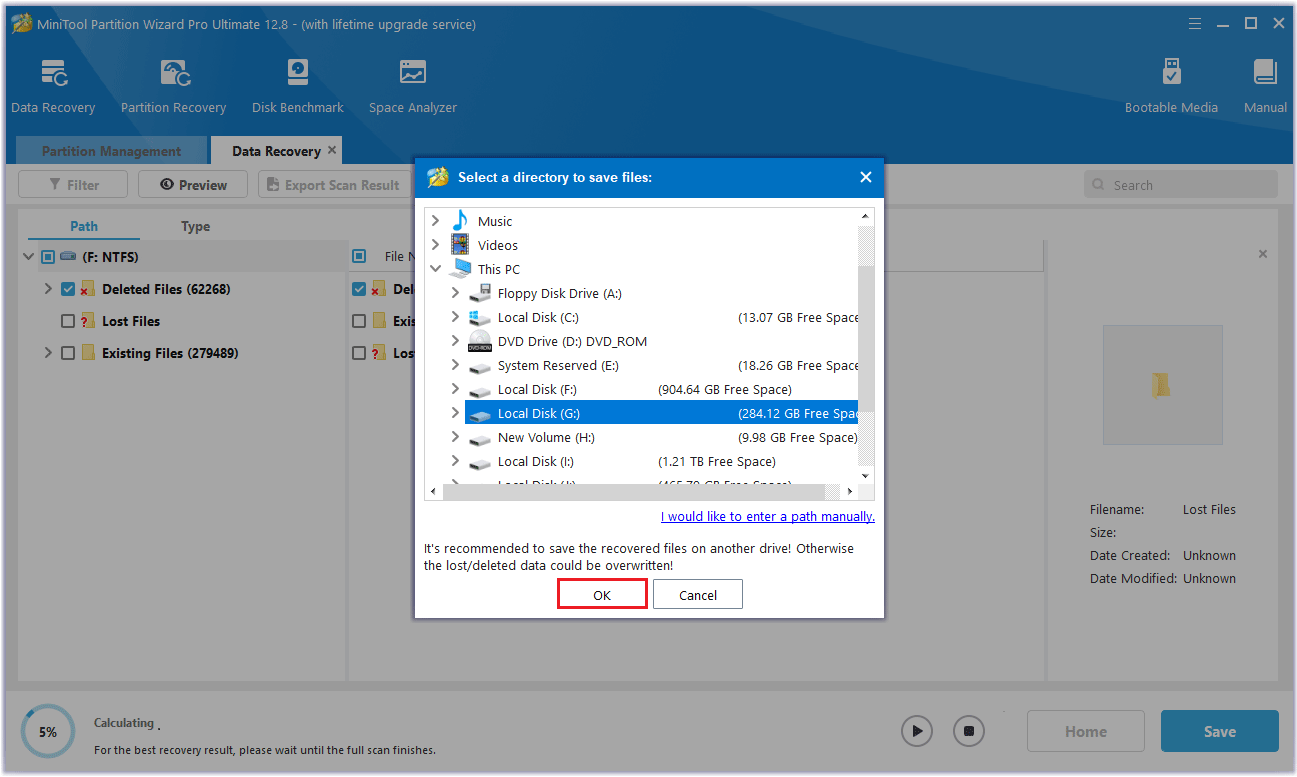Image resolution: width=1297 pixels, height=777 pixels.
Task: Select DVD Drive (D:) disc icon
Action: (x=481, y=341)
